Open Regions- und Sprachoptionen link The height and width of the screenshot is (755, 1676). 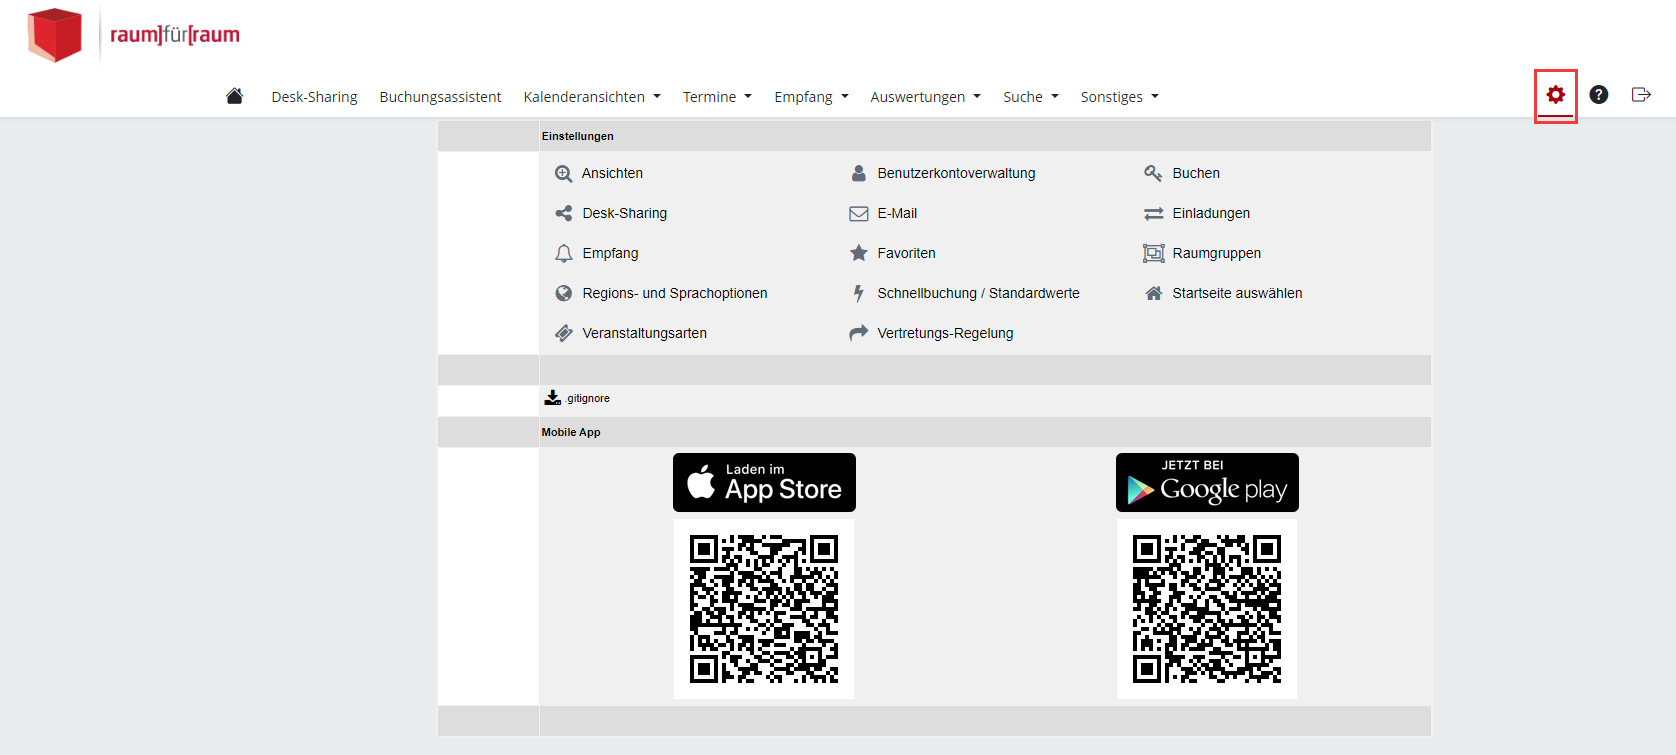(675, 293)
